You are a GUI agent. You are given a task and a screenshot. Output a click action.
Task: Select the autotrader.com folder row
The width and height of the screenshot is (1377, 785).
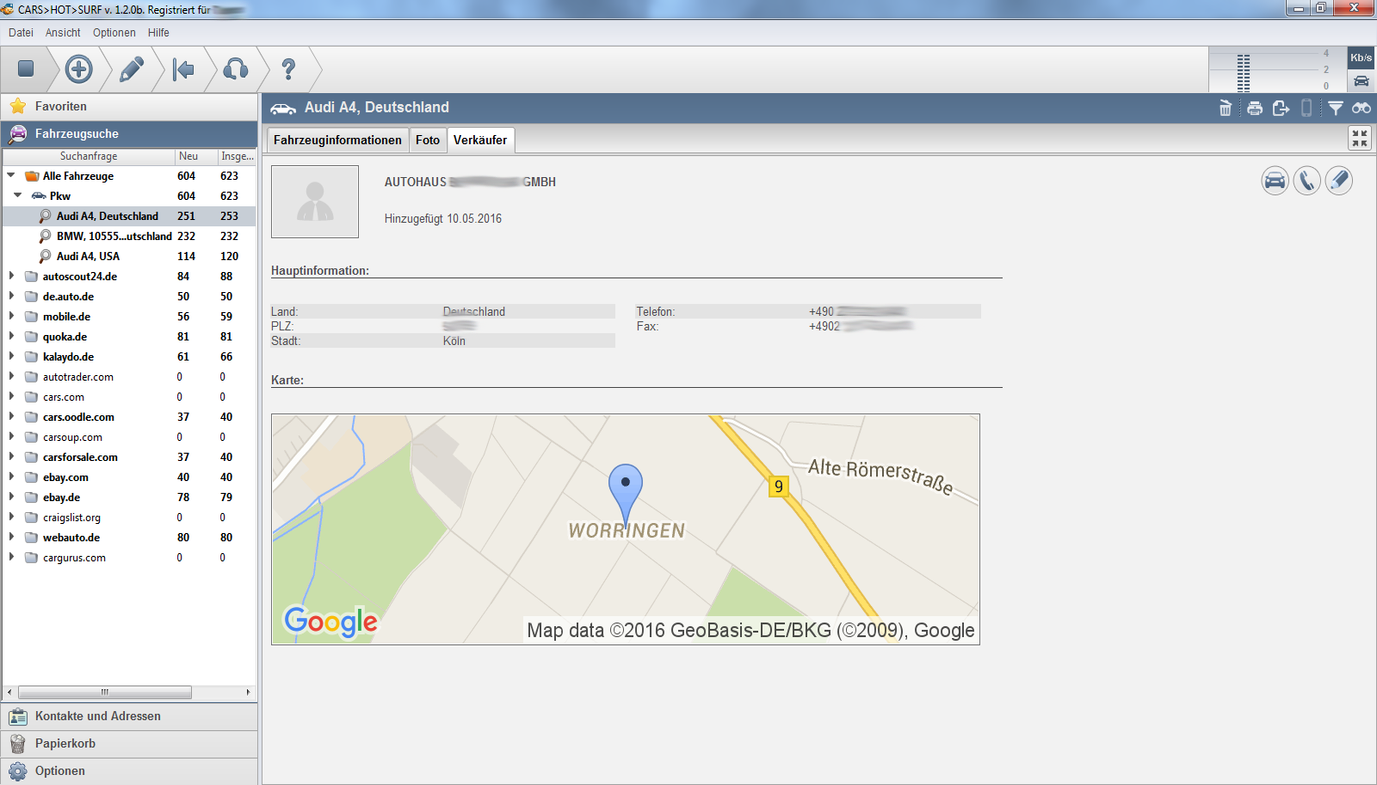(x=129, y=377)
